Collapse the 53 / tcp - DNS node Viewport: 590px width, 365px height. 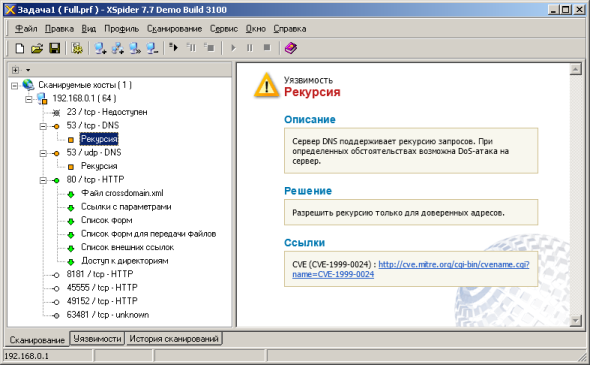[x=43, y=126]
